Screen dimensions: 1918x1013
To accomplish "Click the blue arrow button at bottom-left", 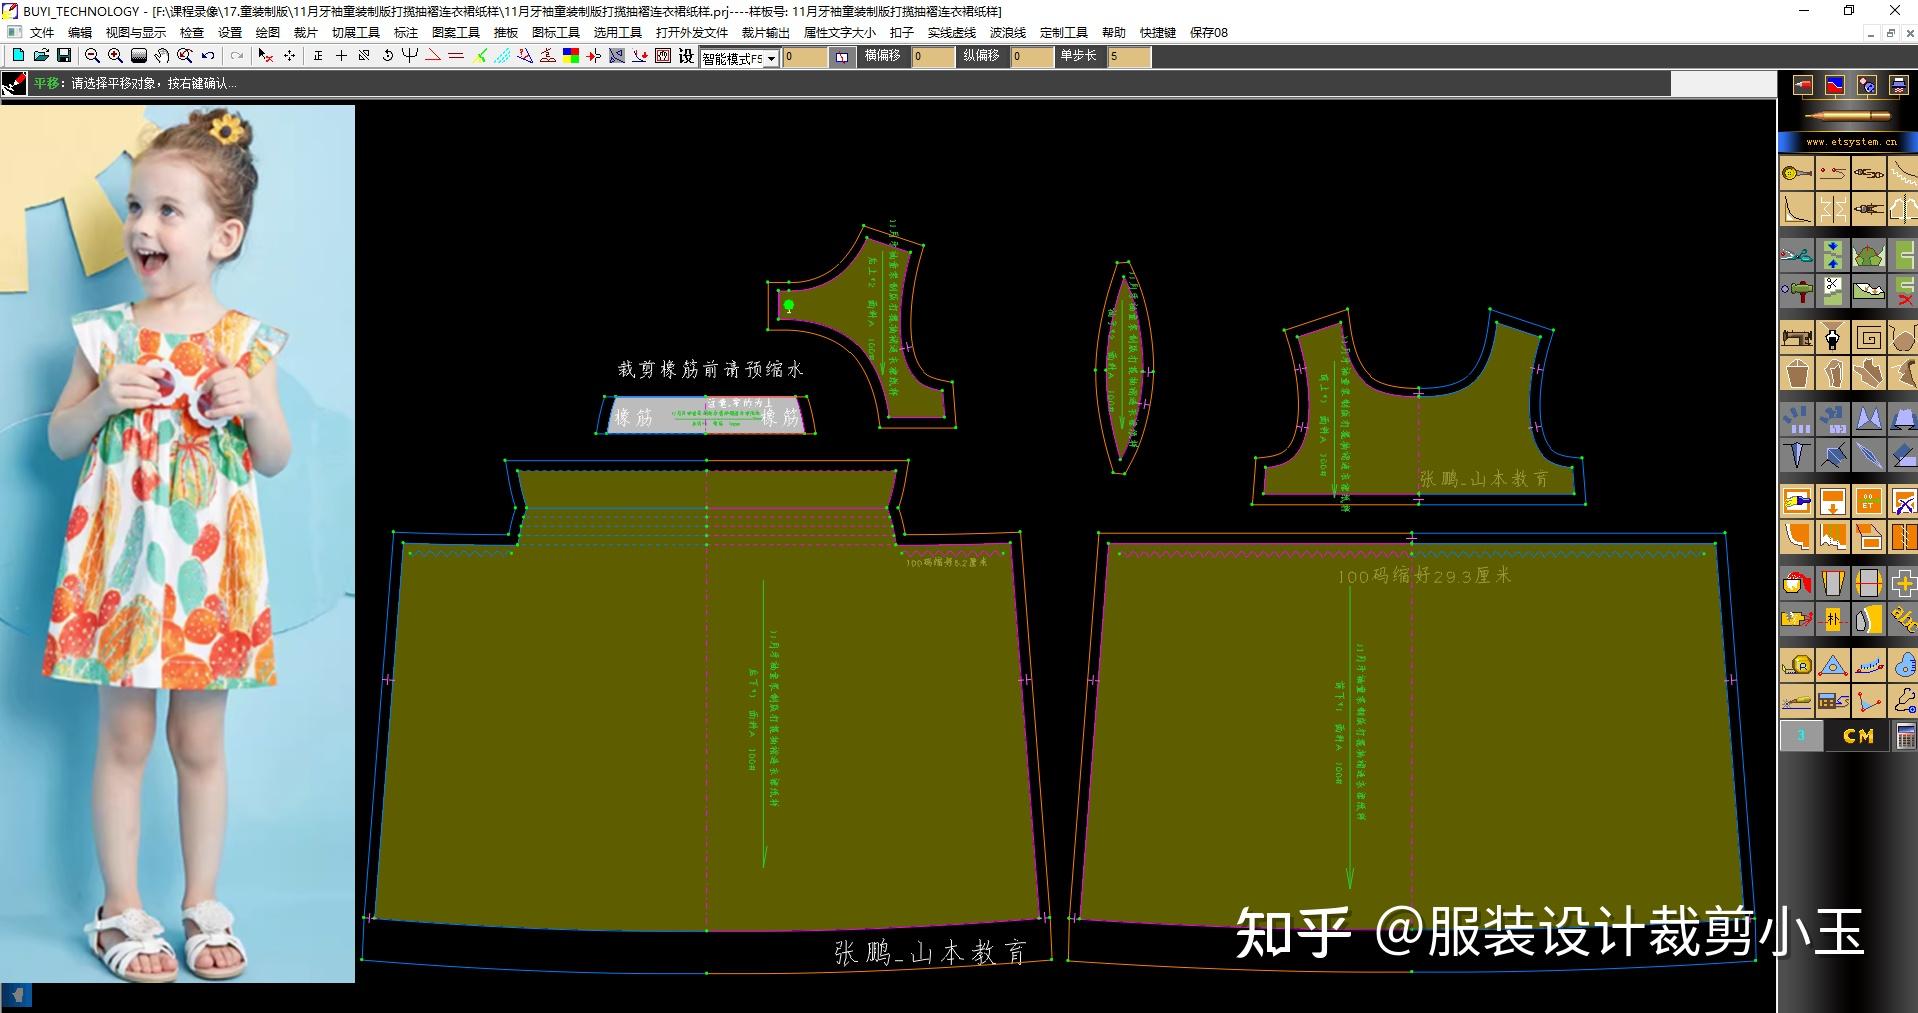I will click(x=17, y=995).
